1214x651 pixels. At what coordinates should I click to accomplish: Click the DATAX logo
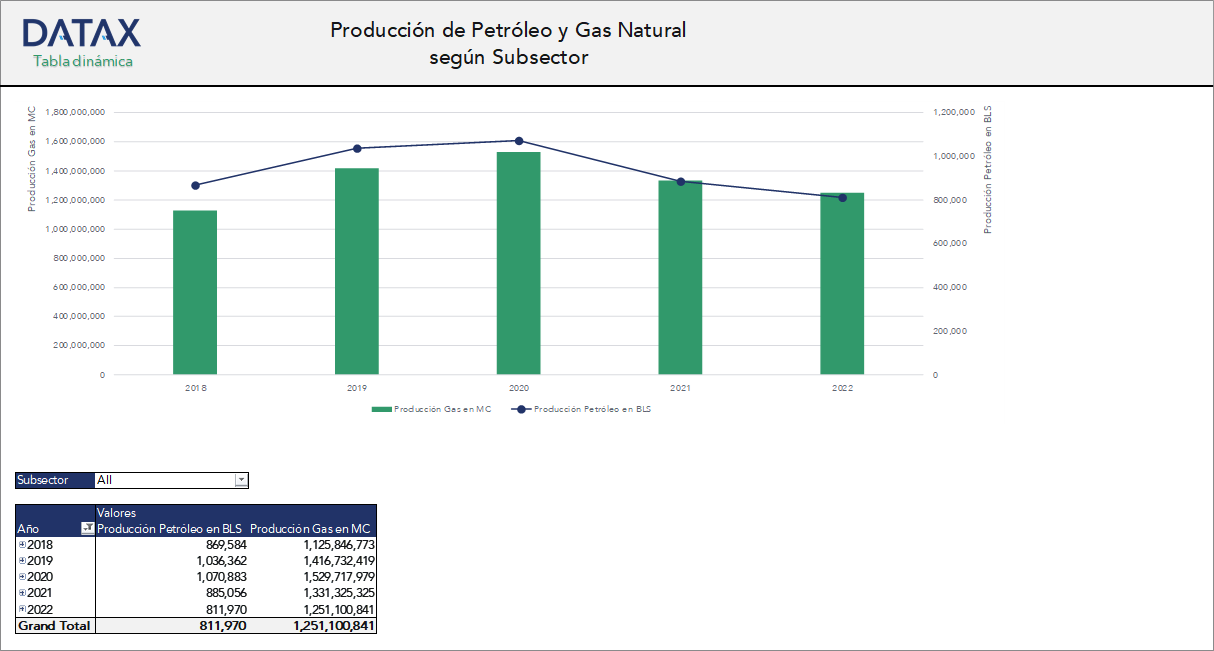[80, 35]
